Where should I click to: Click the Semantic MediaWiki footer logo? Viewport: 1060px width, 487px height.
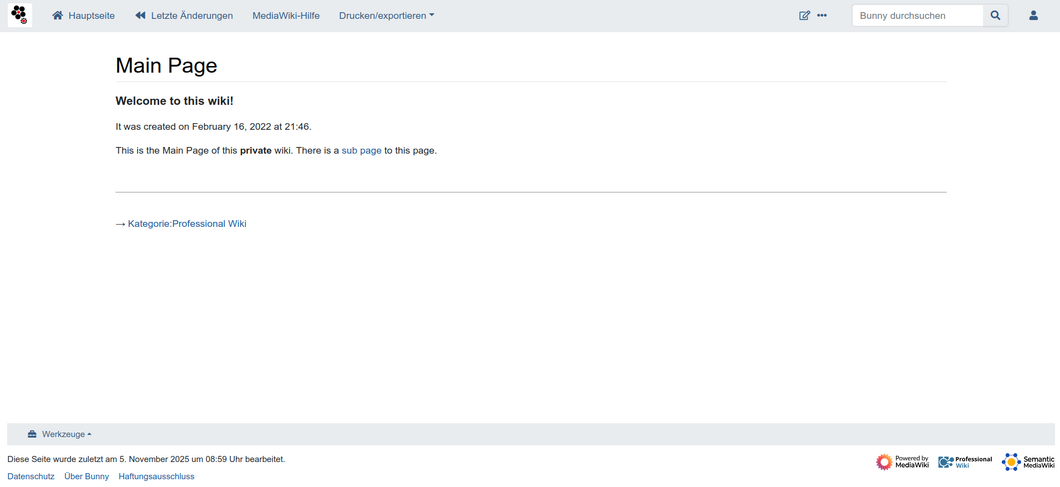tap(1028, 461)
